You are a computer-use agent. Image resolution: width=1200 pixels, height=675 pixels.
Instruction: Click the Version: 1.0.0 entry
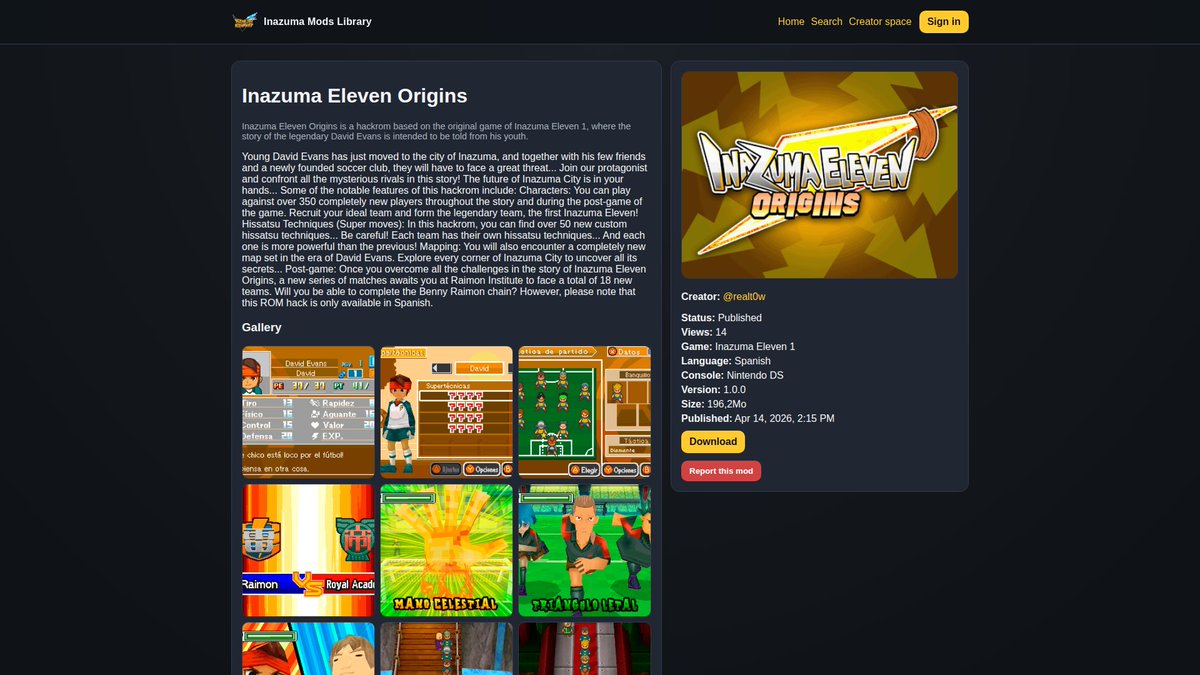[713, 390]
